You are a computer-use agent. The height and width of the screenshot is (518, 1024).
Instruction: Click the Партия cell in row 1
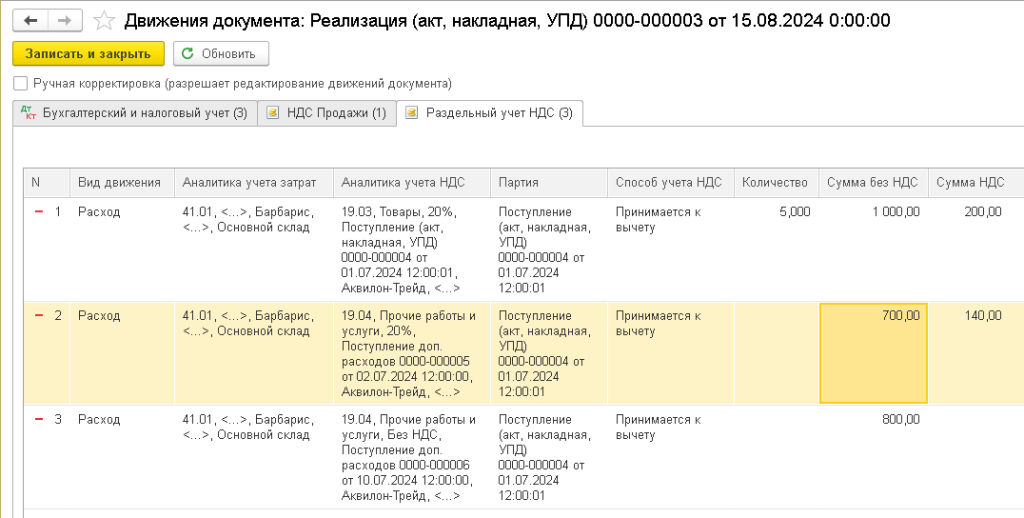549,250
